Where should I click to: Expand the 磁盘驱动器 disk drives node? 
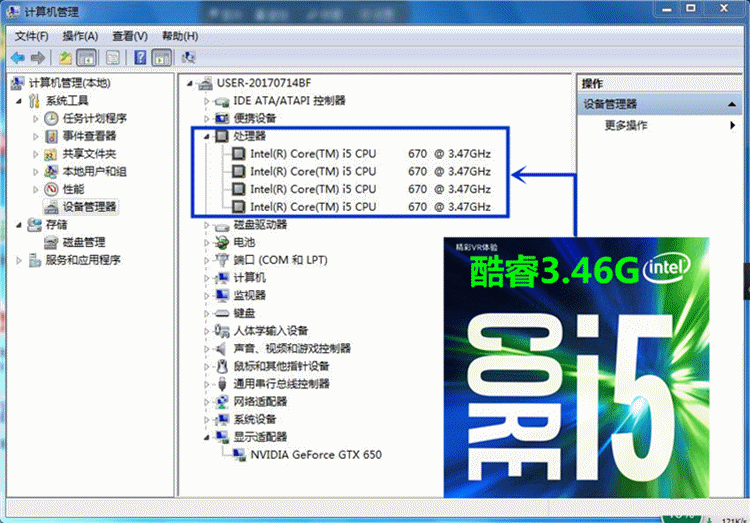207,225
